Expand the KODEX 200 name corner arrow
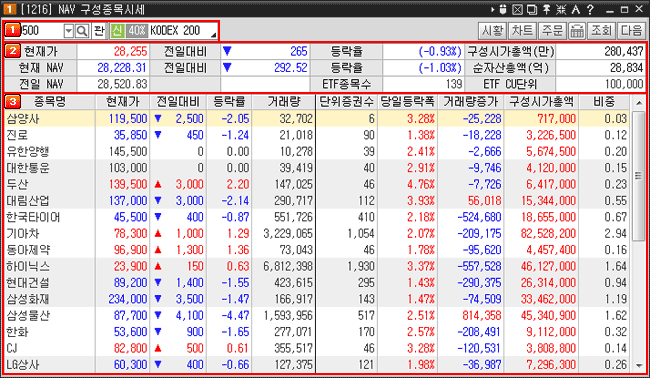The width and height of the screenshot is (650, 378). pyautogui.click(x=213, y=35)
